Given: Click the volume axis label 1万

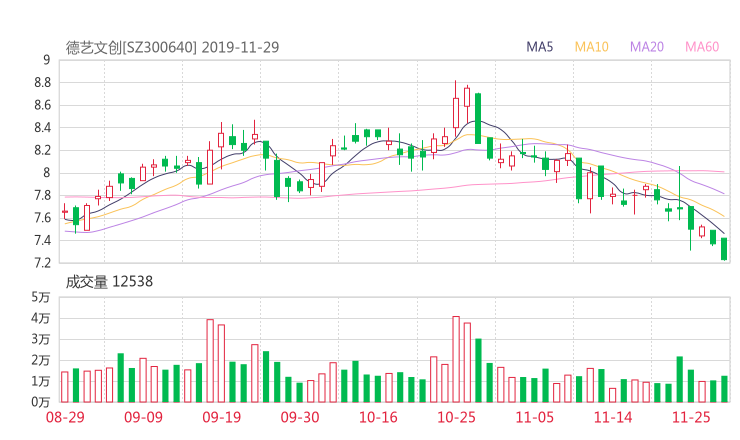Looking at the screenshot, I should (41, 381).
